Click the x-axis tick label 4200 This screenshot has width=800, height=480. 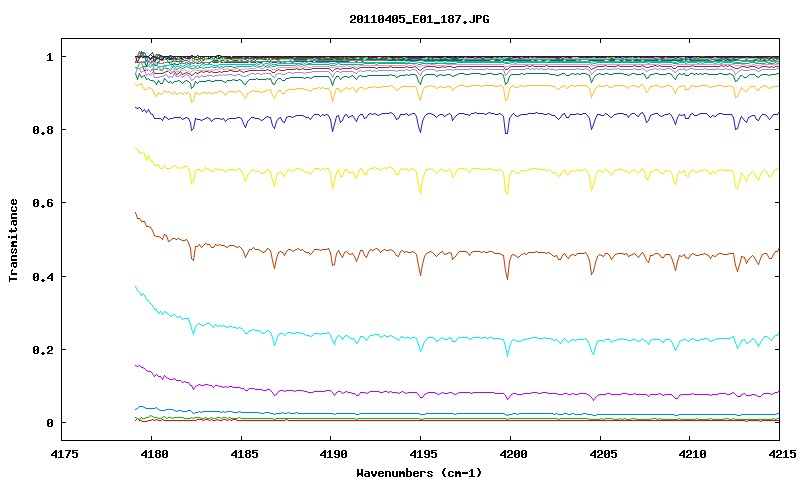511,453
